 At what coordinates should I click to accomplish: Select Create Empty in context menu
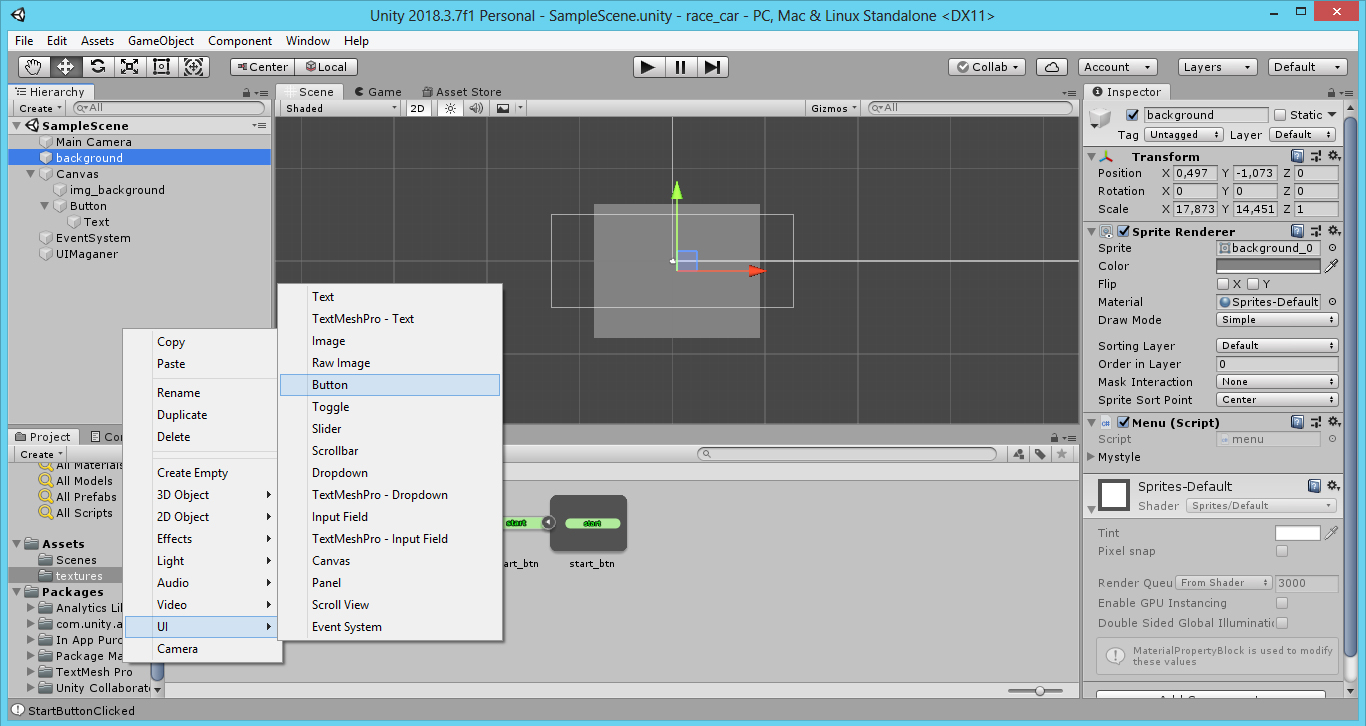[201, 473]
